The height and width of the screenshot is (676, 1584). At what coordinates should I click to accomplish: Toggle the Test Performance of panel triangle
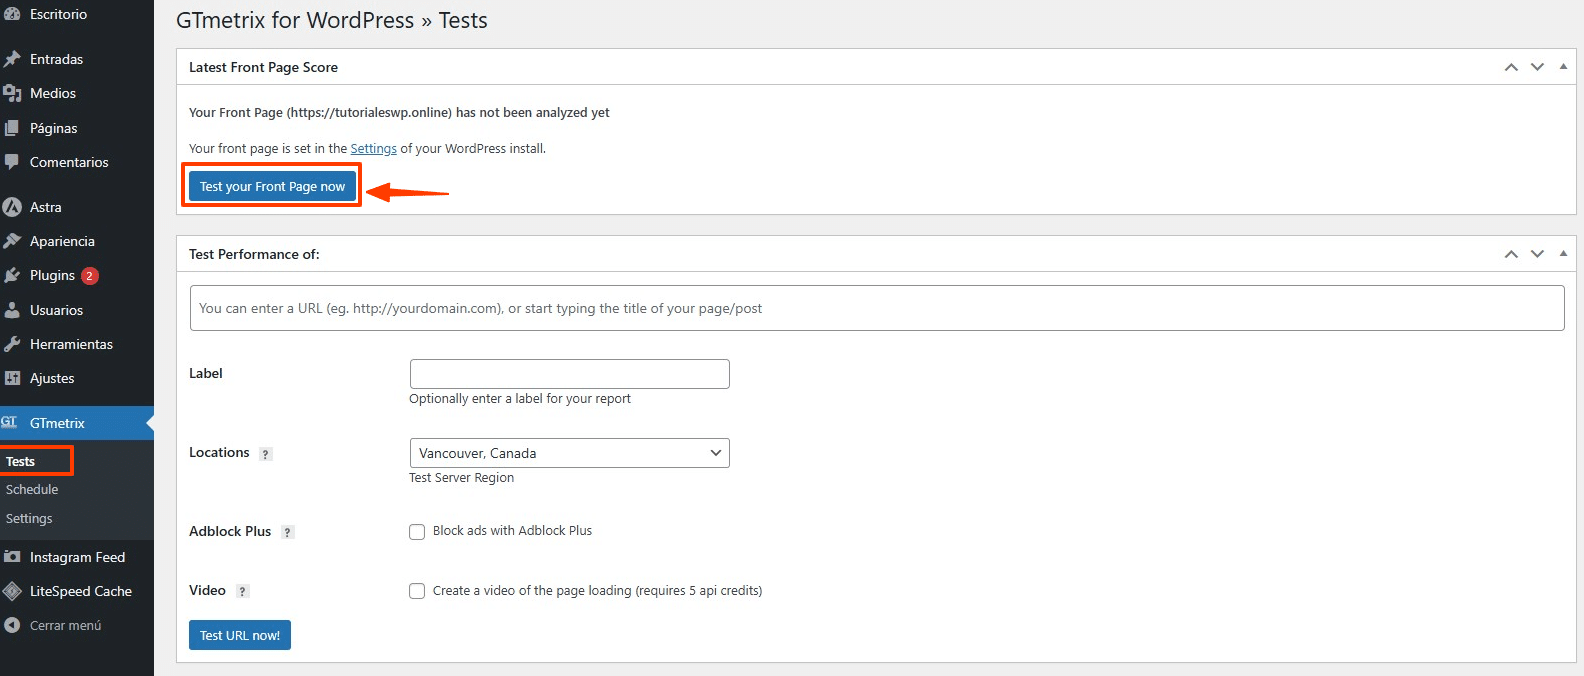coord(1563,254)
